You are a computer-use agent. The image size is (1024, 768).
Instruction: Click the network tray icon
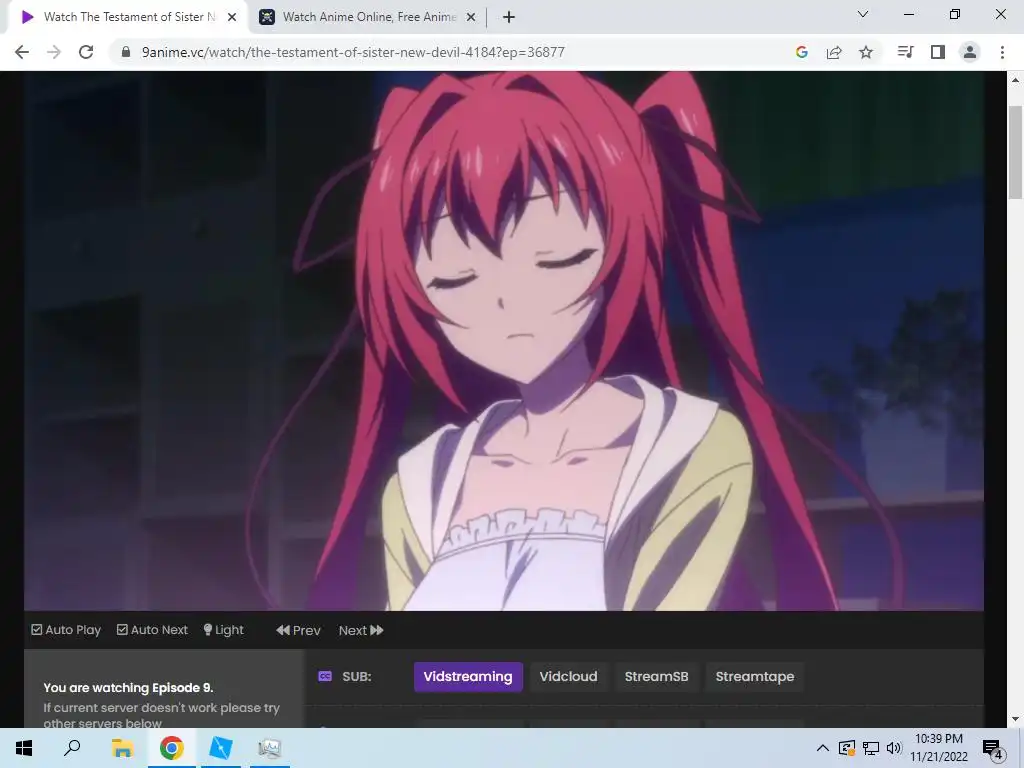(871, 748)
